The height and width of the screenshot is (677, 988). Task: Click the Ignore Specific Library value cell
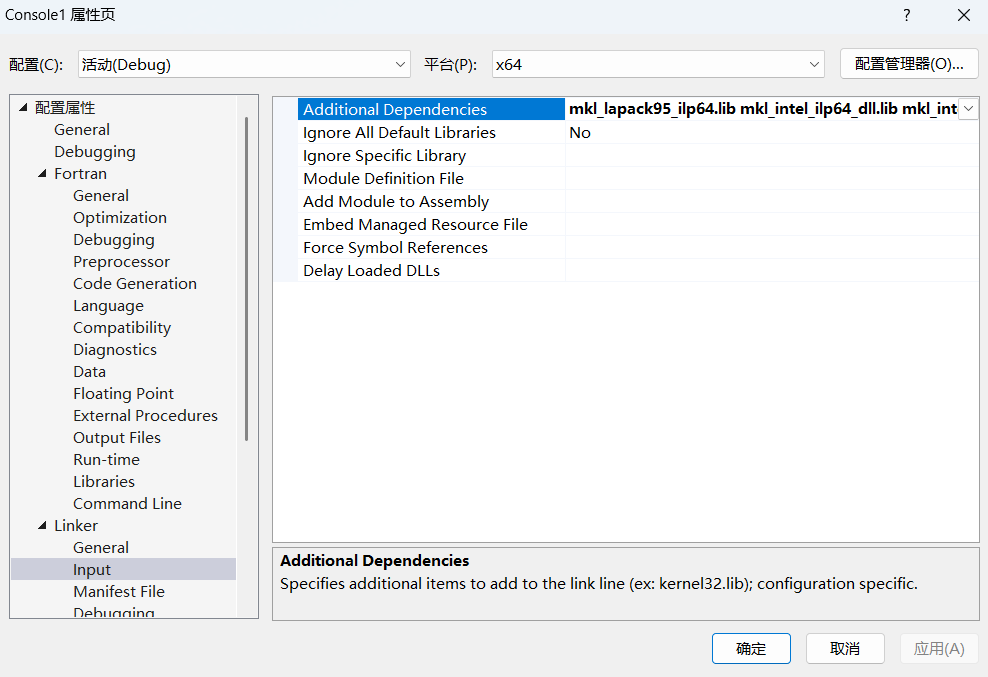click(x=772, y=156)
